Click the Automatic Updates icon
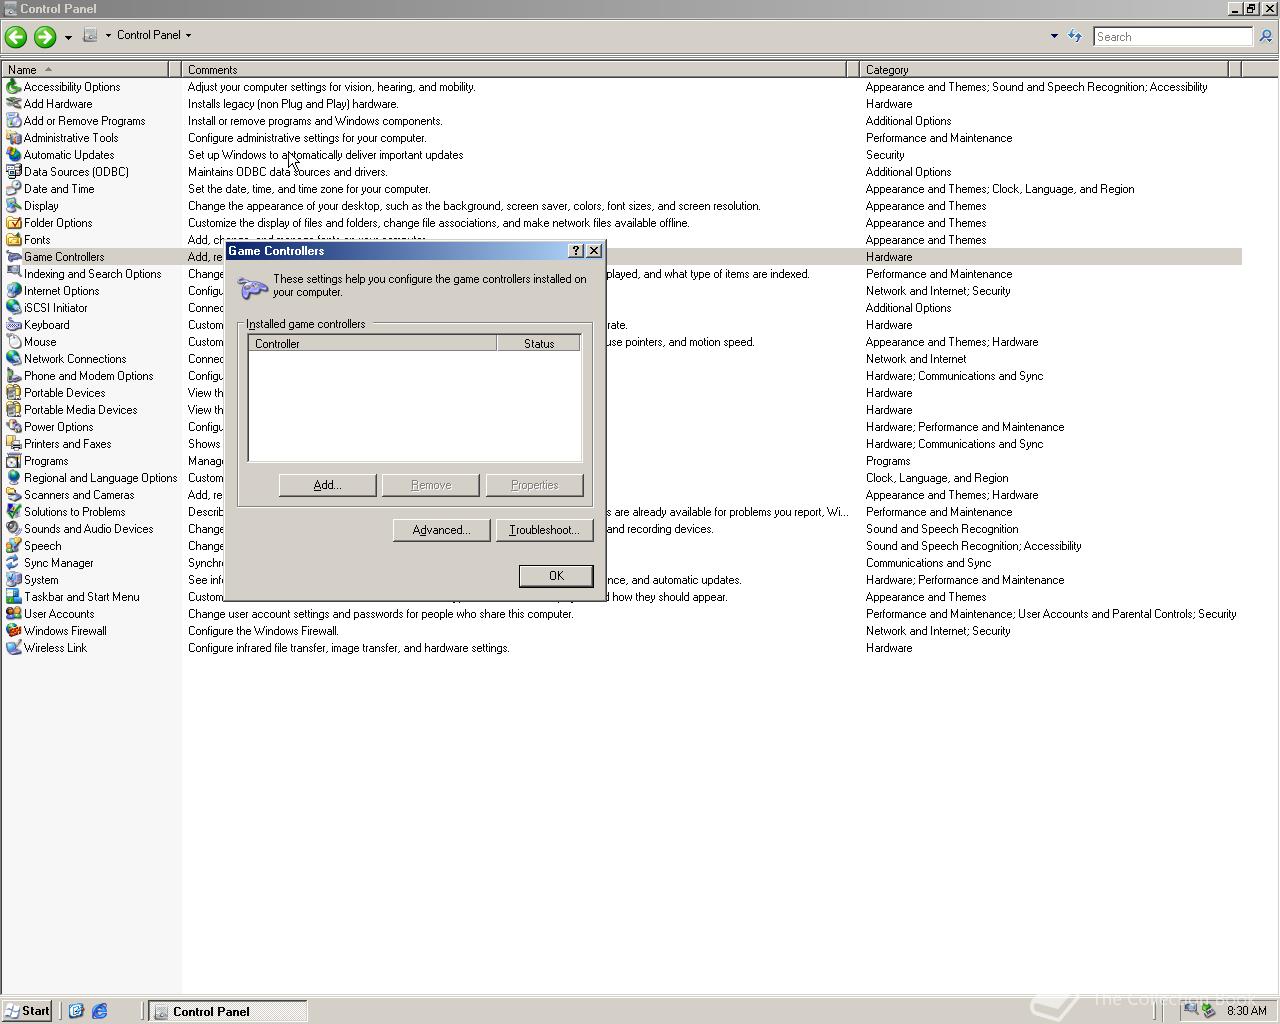Viewport: 1280px width, 1024px height. [13, 155]
